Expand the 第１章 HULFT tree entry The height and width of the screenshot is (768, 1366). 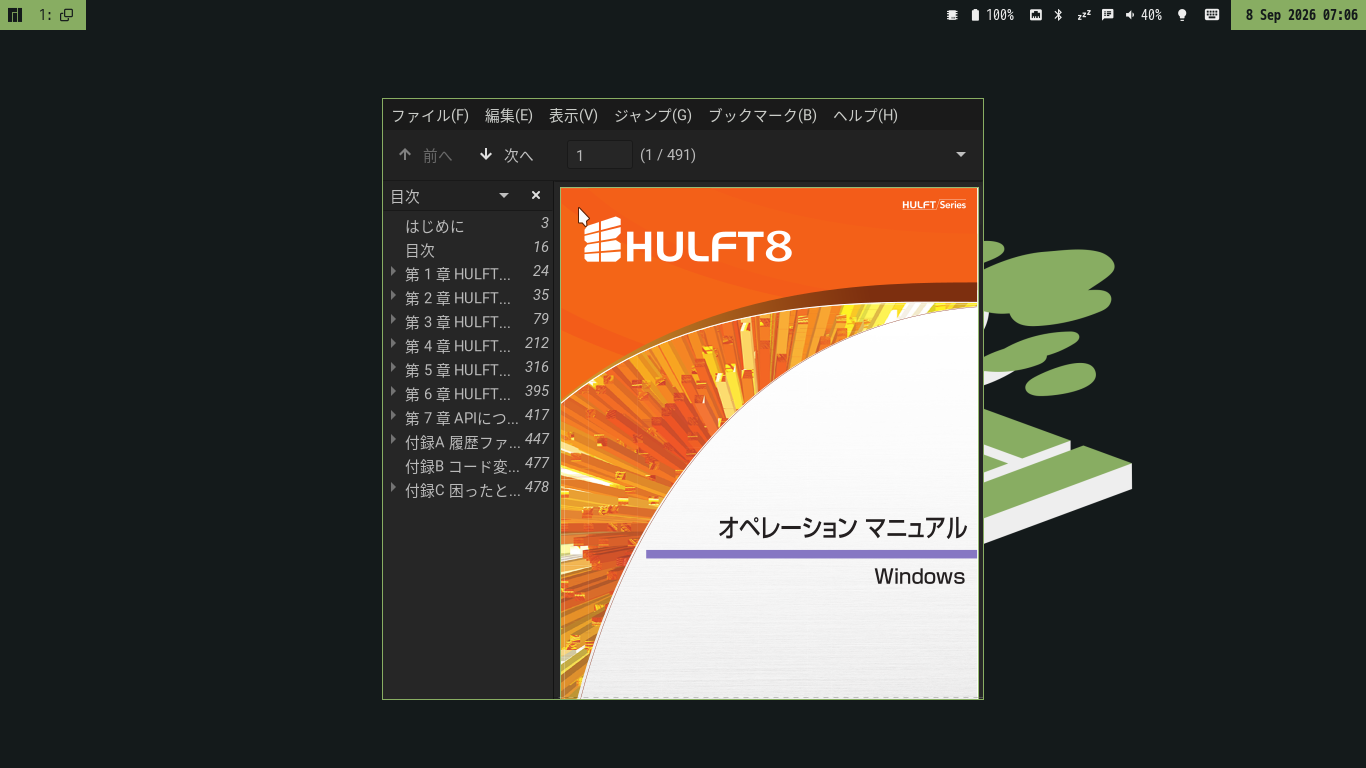(x=394, y=271)
